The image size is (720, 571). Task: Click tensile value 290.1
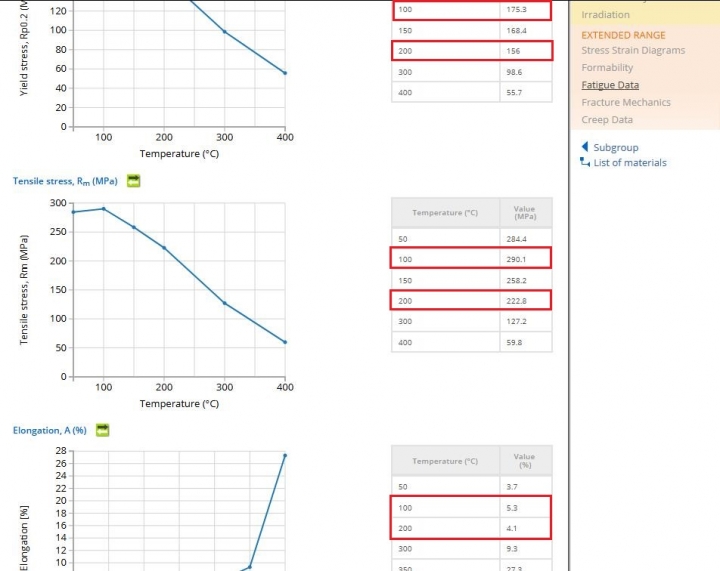pos(516,259)
